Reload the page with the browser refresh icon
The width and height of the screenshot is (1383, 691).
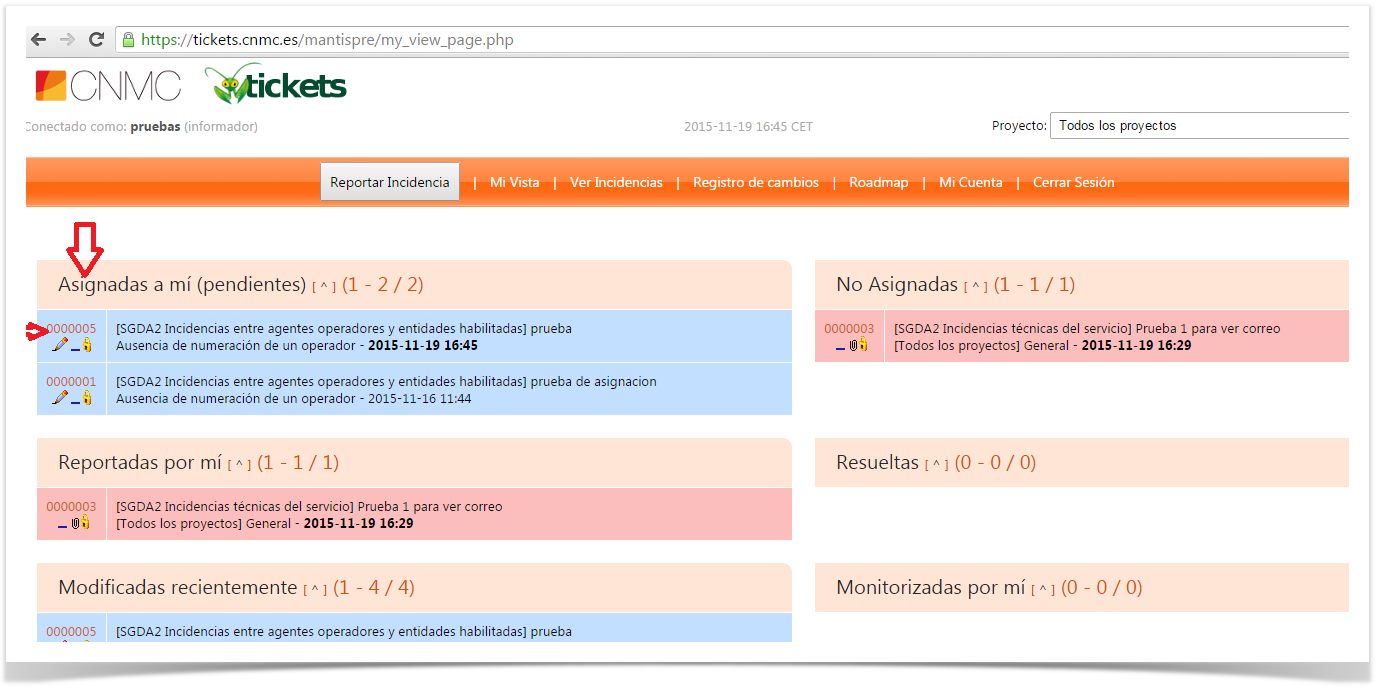(x=96, y=40)
